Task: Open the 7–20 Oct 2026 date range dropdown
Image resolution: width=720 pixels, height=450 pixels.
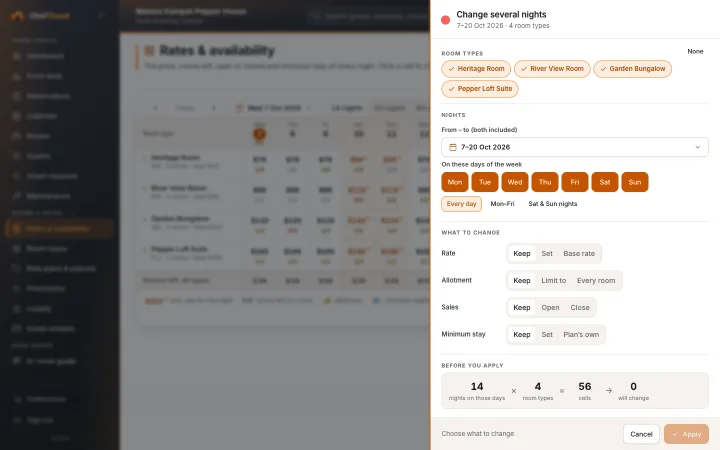Action: point(574,147)
